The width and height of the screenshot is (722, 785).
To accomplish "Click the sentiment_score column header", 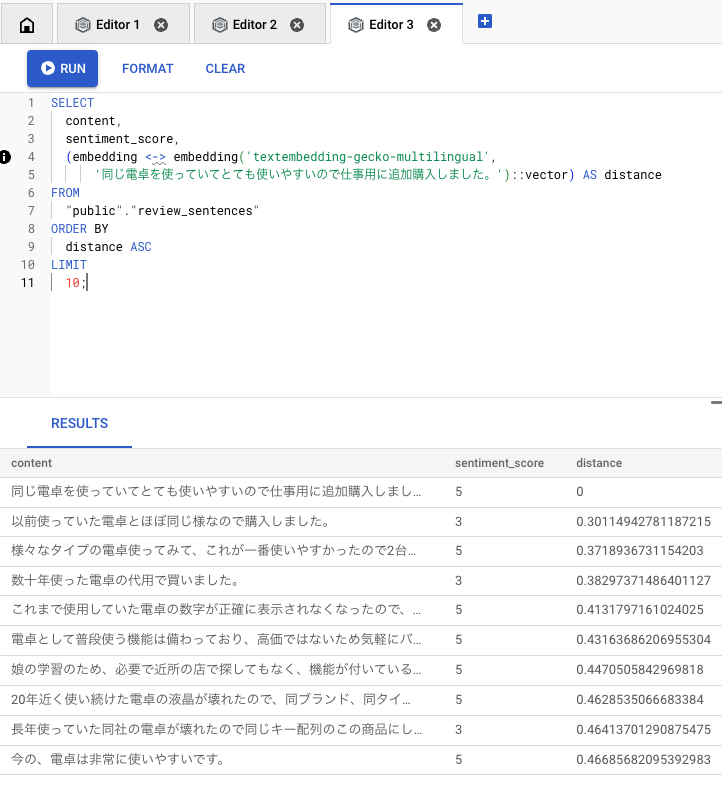I will coord(499,463).
